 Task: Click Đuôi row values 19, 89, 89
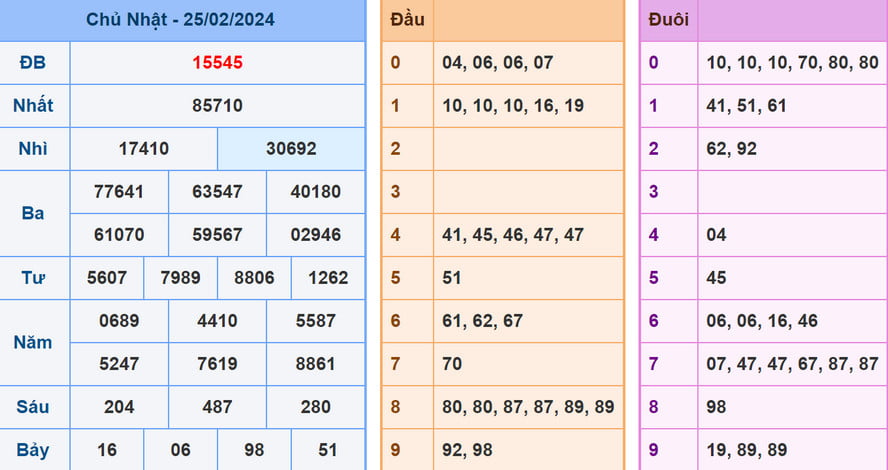745,450
